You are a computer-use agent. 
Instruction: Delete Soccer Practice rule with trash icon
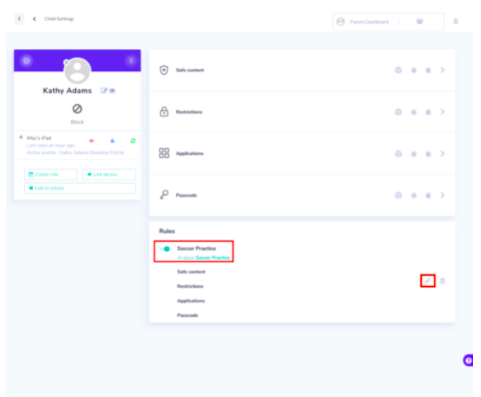click(x=442, y=281)
